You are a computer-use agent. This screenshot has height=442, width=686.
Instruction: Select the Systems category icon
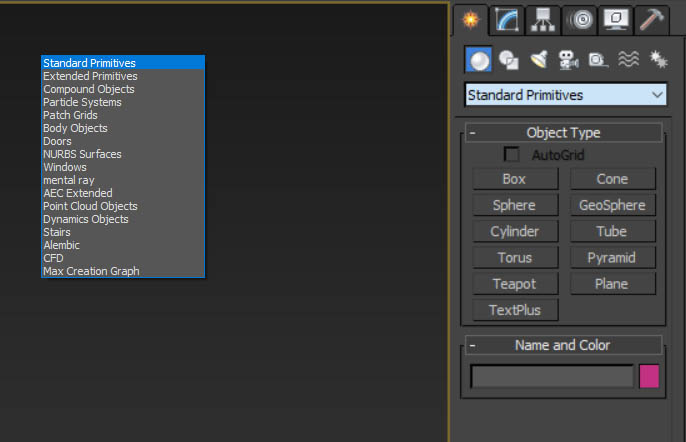[x=658, y=60]
